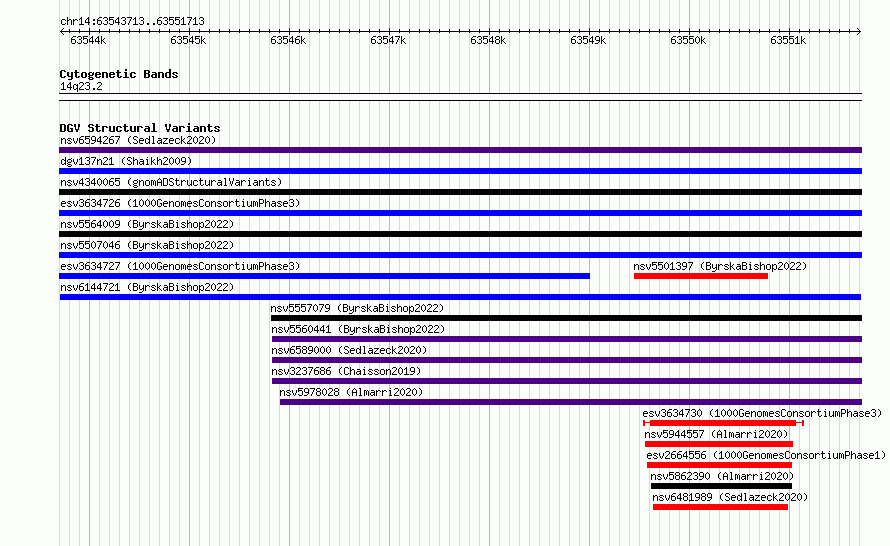This screenshot has width=890, height=546.
Task: Open nsv6481989 (Sedlazeck2020) variant
Action: tap(730, 497)
